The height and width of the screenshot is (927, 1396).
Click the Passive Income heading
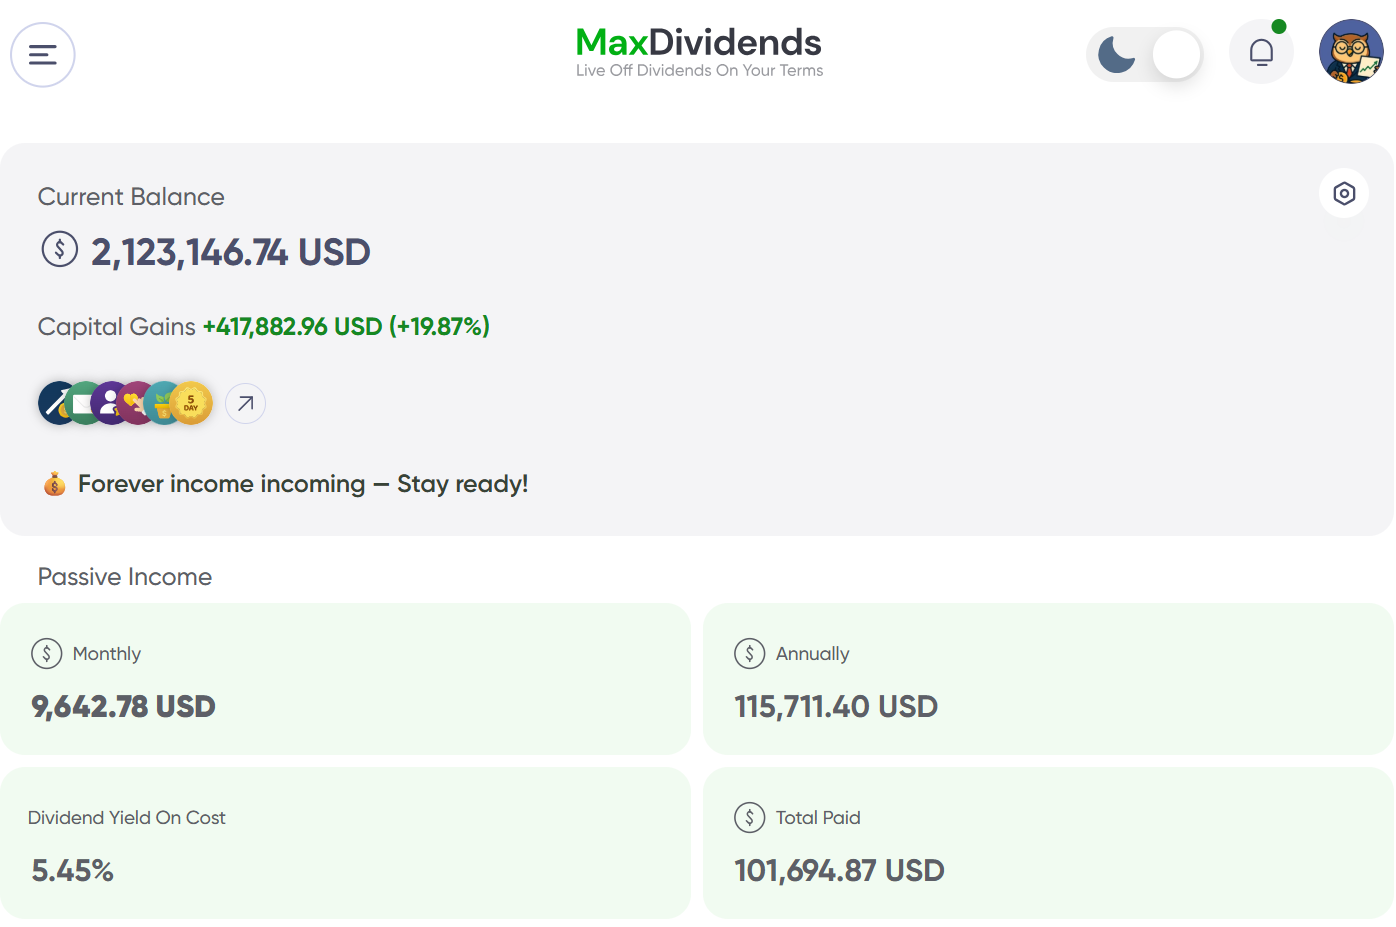point(125,577)
